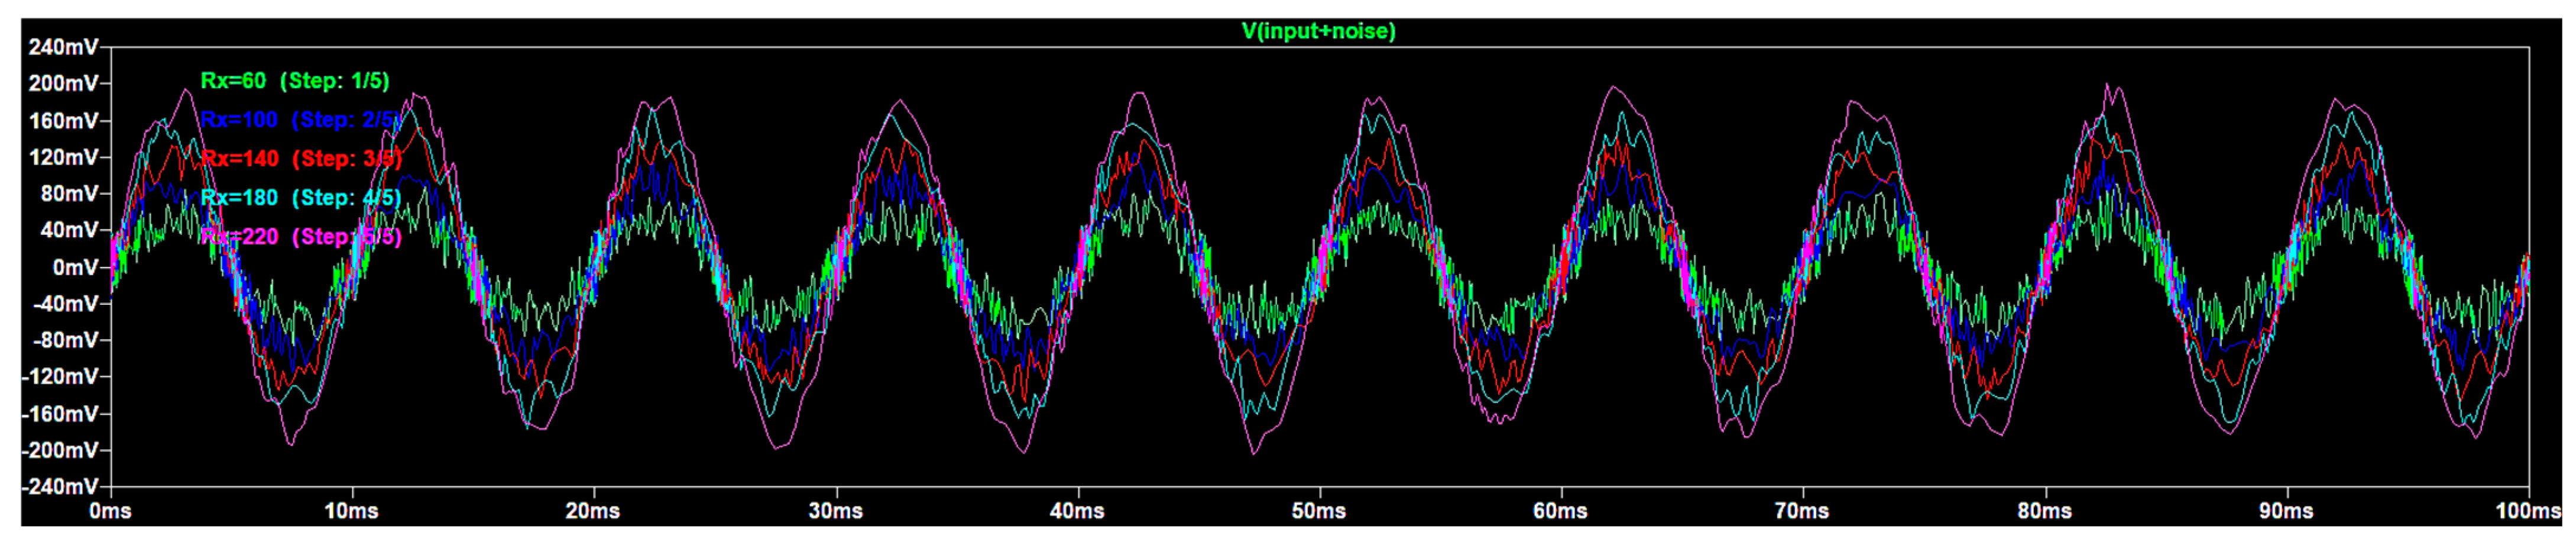Click the 40ms time axis label
The image size is (2576, 545).
(x=1077, y=512)
